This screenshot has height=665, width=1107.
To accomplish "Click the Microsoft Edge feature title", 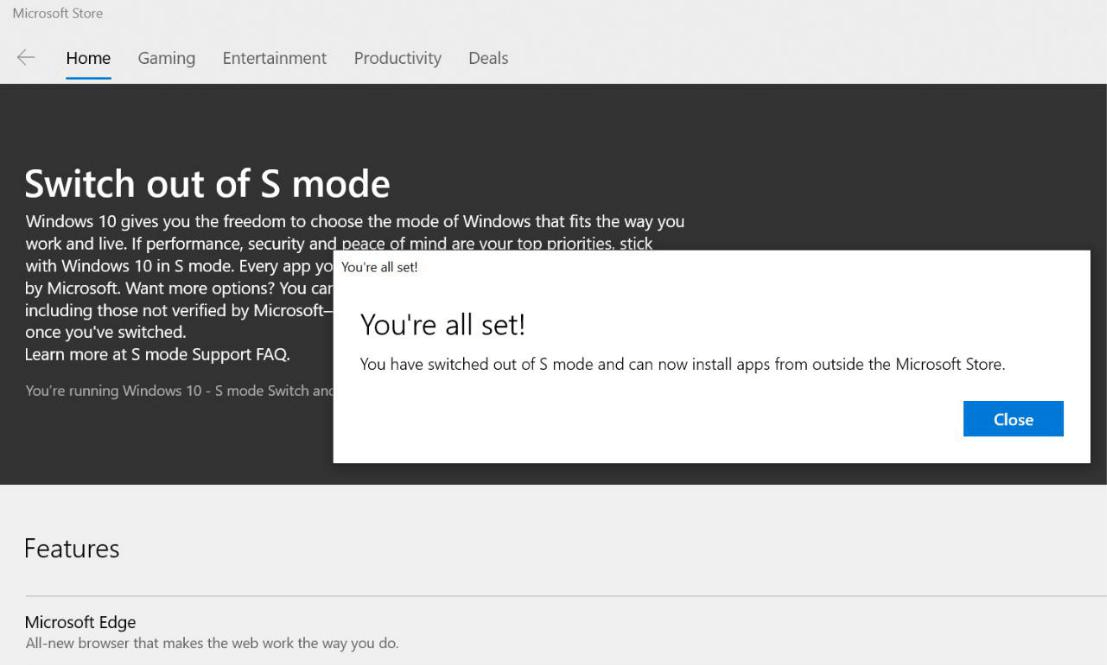I will [80, 622].
